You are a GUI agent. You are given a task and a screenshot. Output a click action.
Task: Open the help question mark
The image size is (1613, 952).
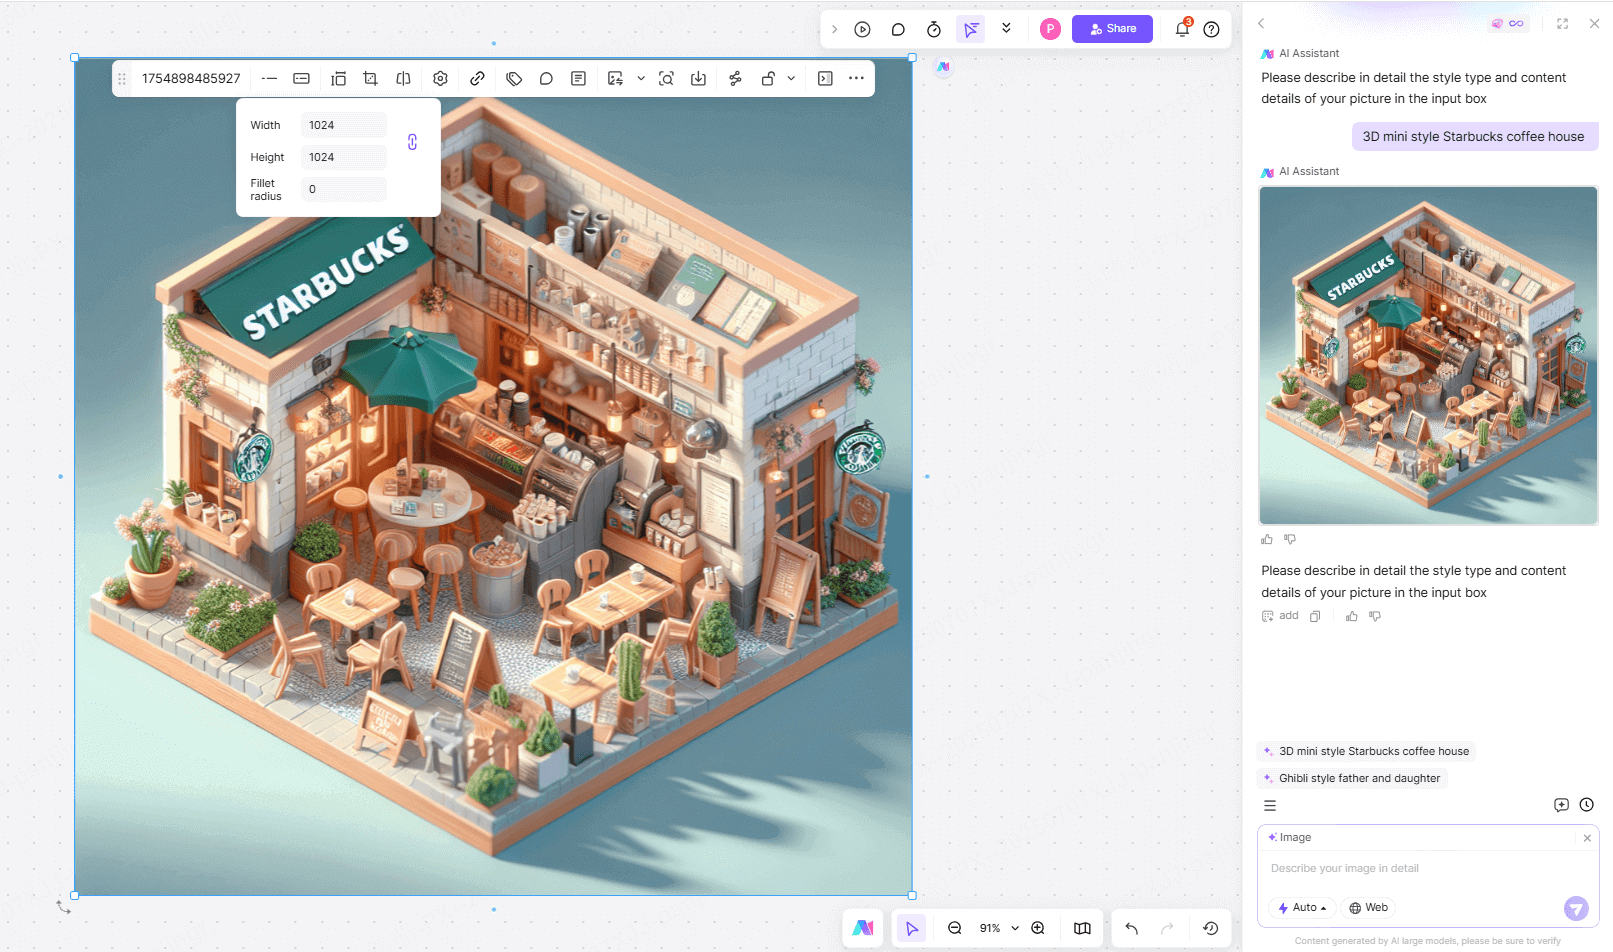point(1212,29)
